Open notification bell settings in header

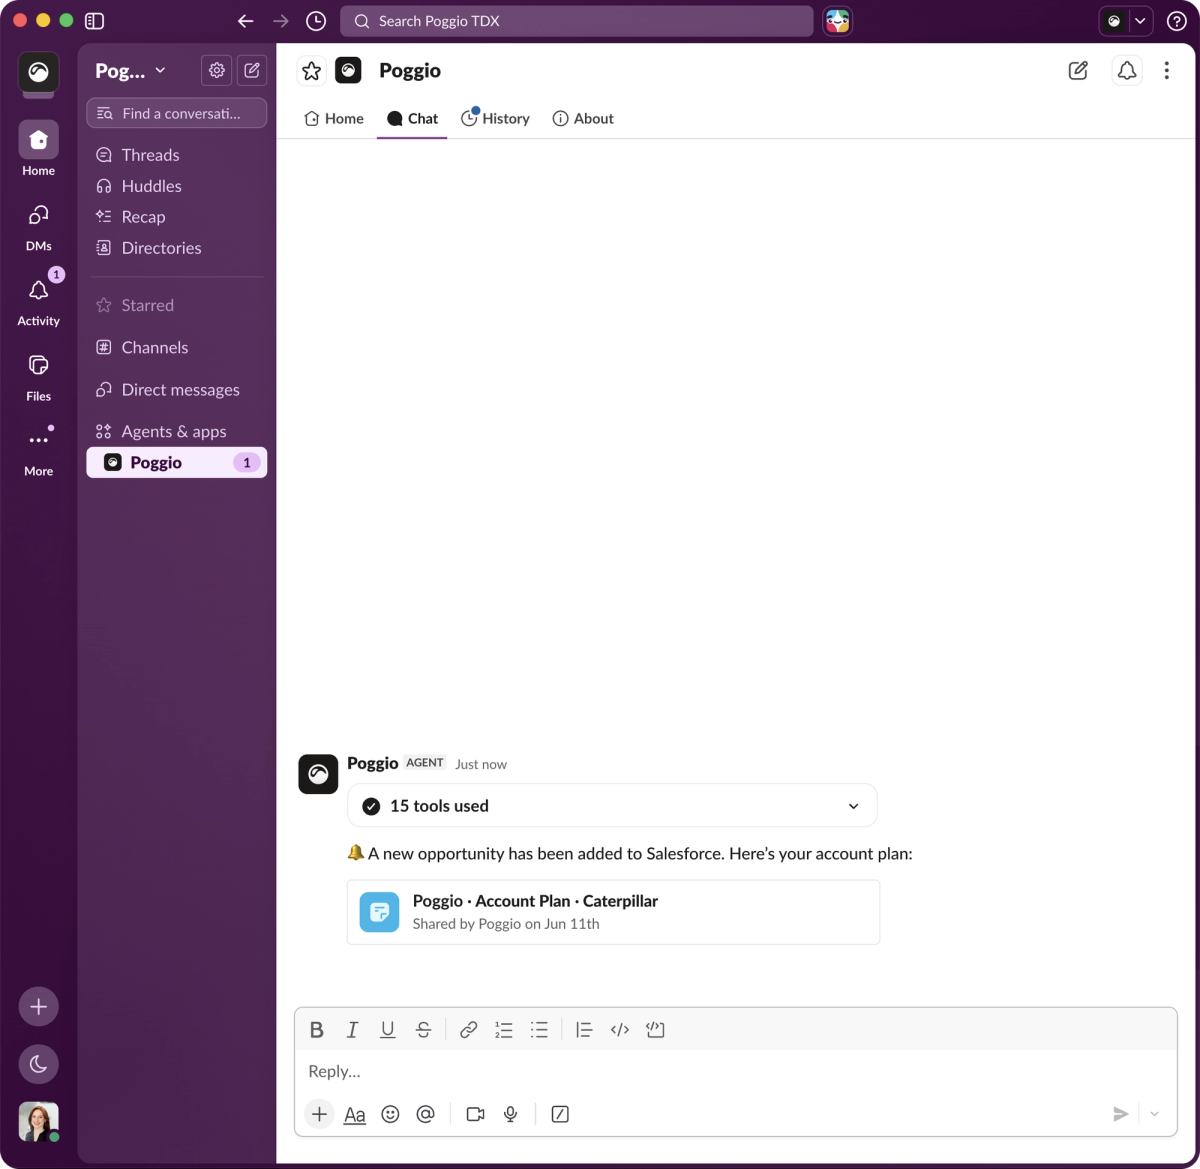pos(1127,70)
